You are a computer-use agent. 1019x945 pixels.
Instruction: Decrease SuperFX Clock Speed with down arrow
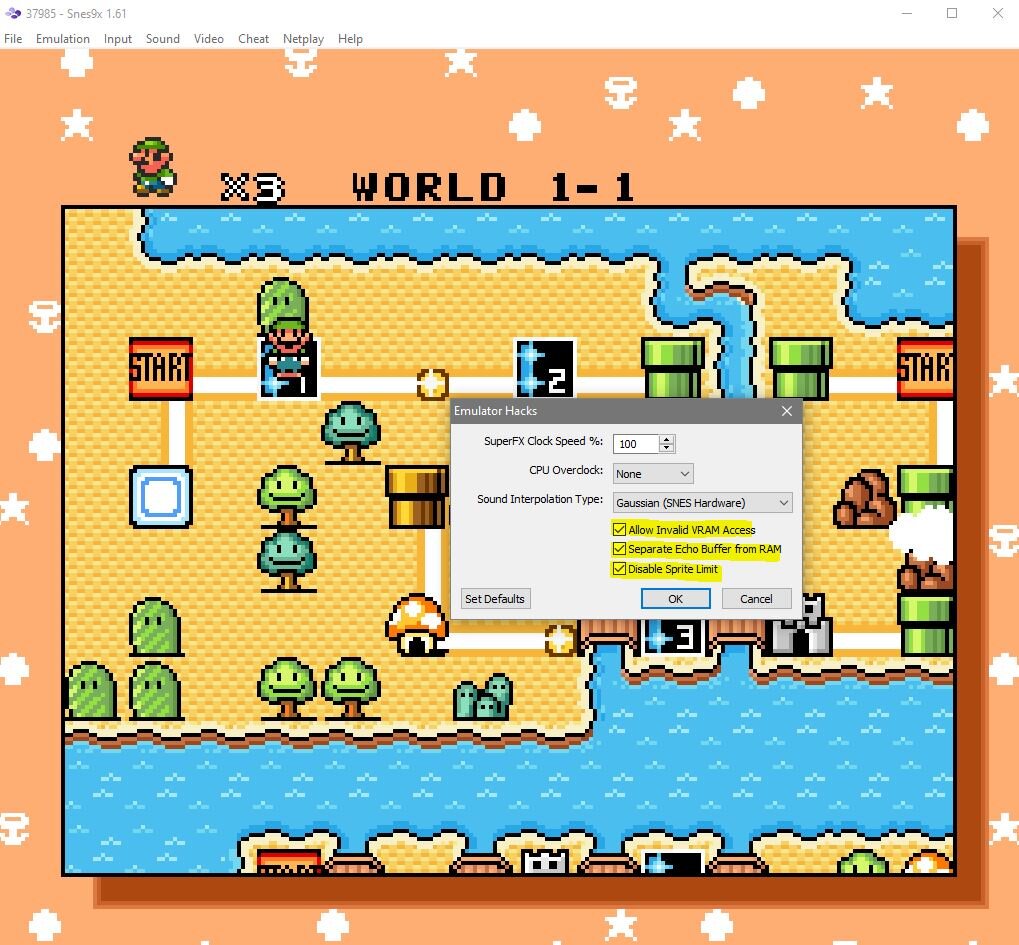click(667, 448)
